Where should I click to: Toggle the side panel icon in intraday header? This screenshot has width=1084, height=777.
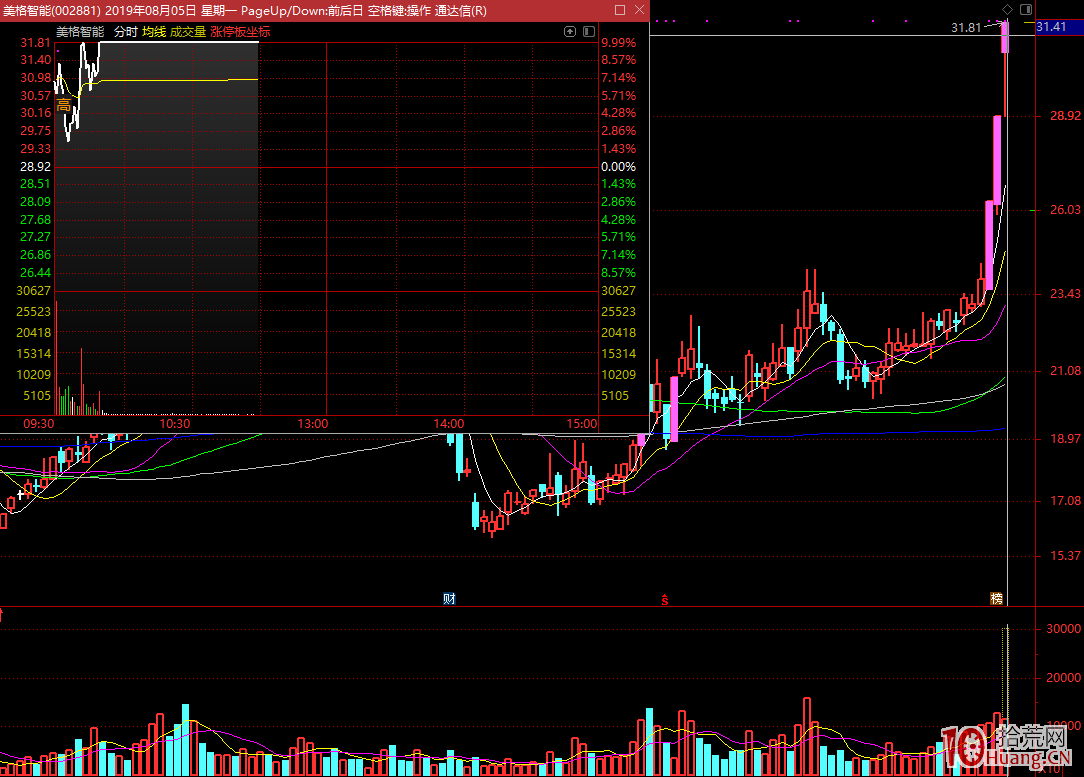pos(587,31)
